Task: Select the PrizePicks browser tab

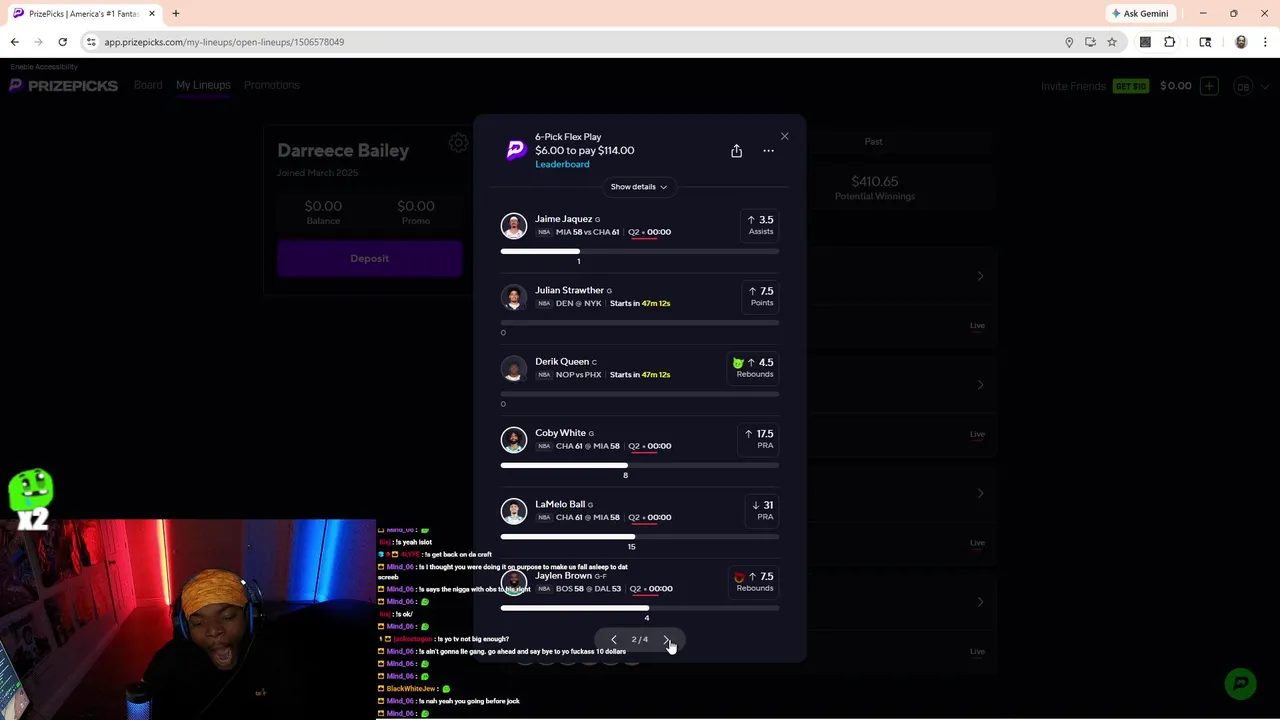Action: click(x=83, y=14)
